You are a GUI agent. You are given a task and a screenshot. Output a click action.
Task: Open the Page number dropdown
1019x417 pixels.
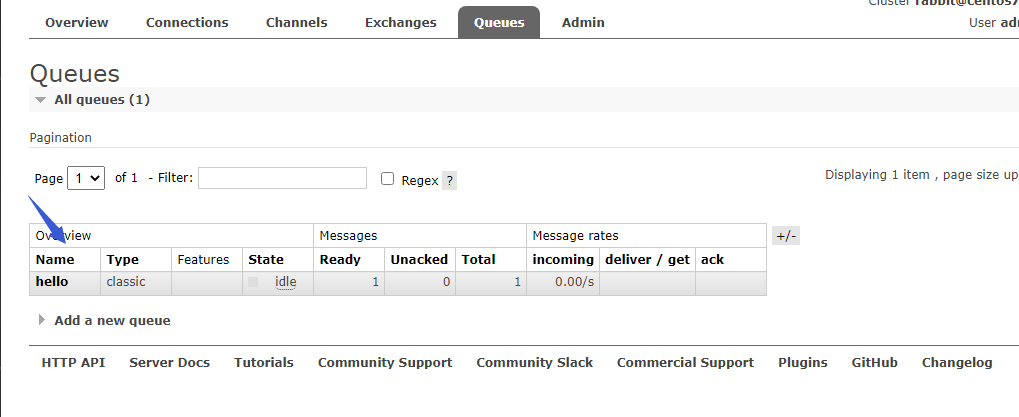pos(86,178)
